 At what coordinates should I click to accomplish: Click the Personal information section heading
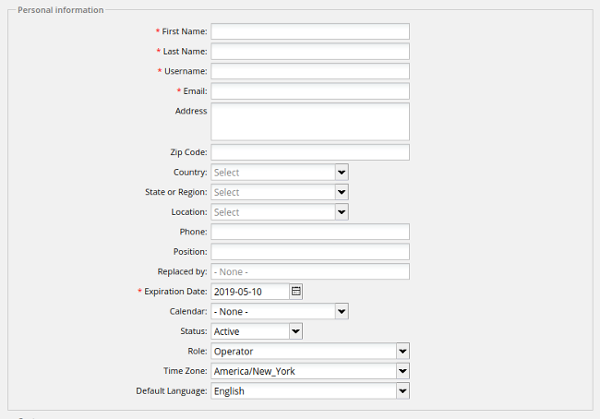[61, 10]
